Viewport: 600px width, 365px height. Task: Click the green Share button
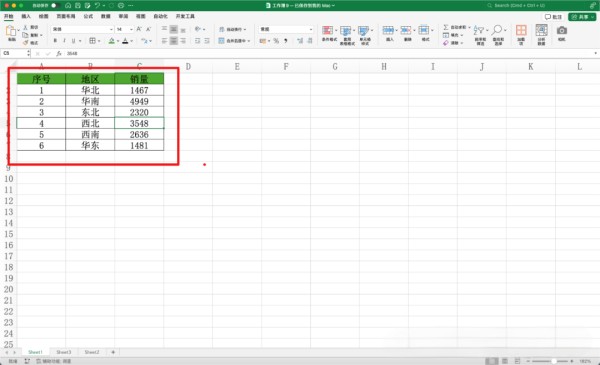pos(581,17)
